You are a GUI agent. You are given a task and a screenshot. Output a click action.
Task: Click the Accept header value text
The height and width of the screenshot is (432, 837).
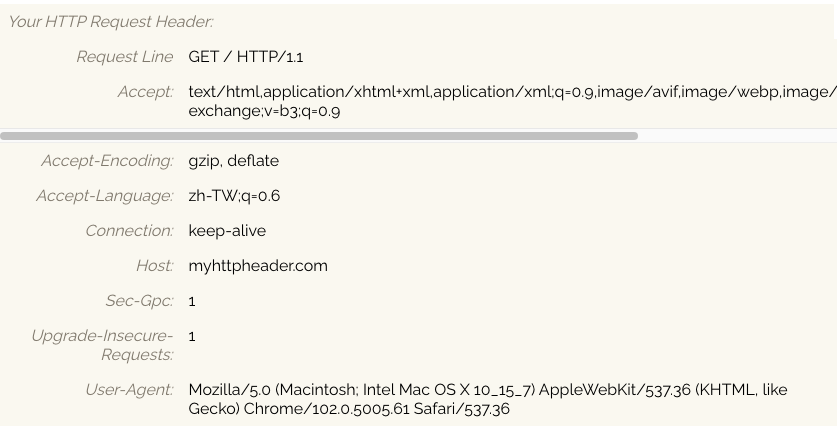pyautogui.click(x=512, y=101)
